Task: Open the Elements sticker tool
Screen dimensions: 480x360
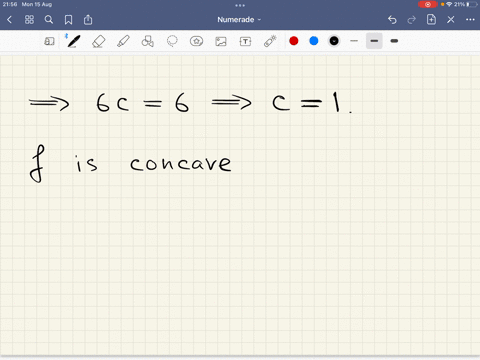Action: point(196,41)
